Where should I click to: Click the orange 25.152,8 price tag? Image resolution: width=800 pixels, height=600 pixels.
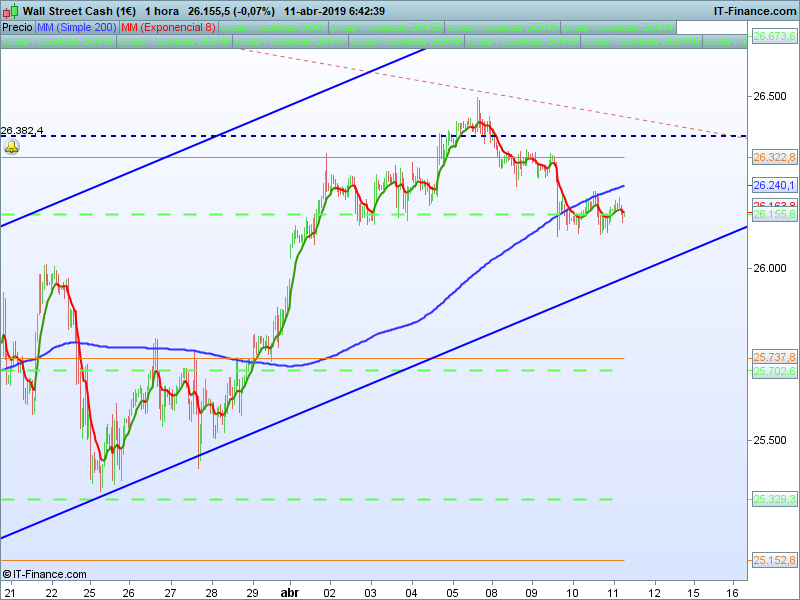click(774, 560)
